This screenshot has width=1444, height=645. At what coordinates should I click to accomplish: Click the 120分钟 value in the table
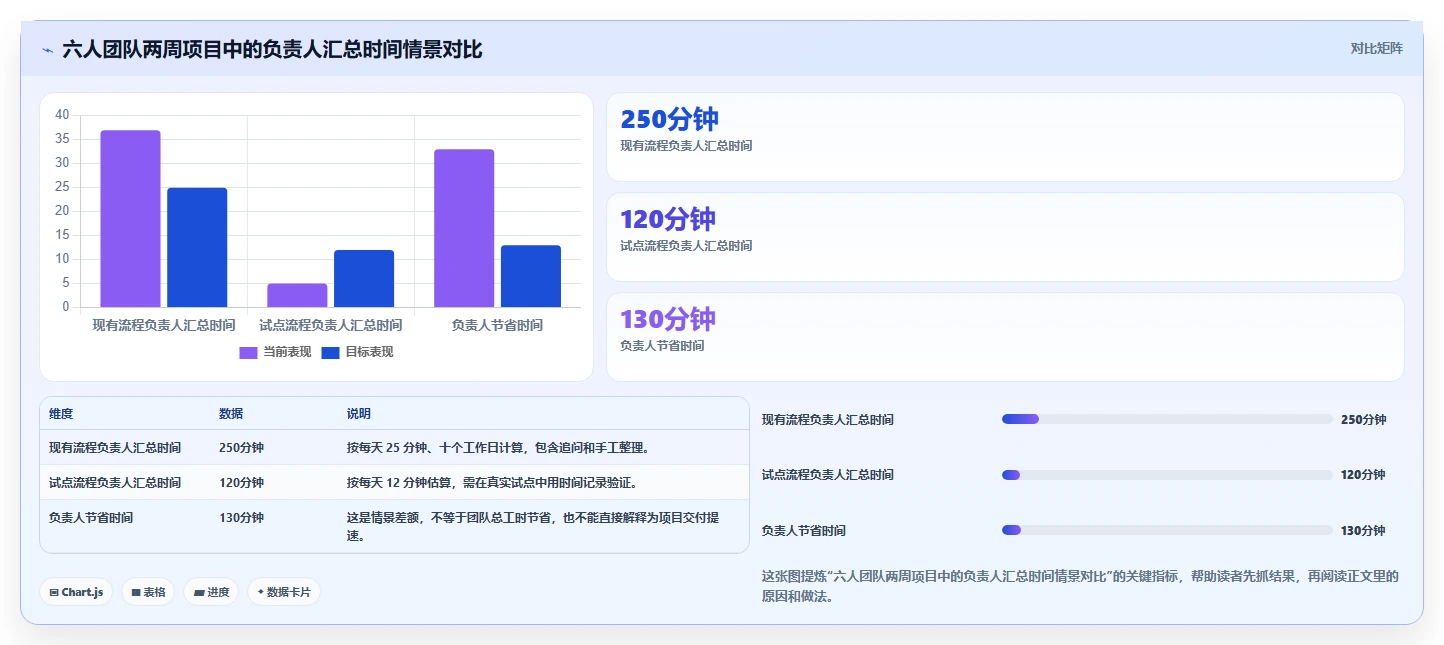pos(241,483)
